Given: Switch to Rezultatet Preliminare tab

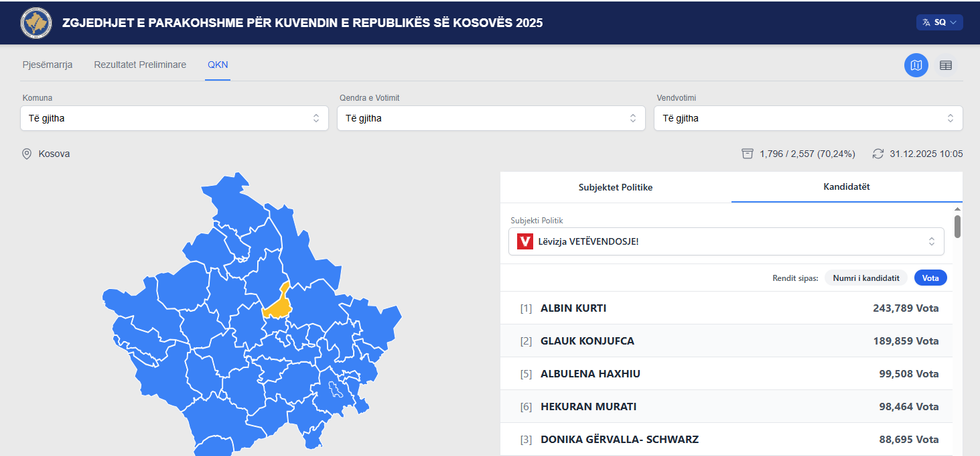Looking at the screenshot, I should tap(140, 65).
